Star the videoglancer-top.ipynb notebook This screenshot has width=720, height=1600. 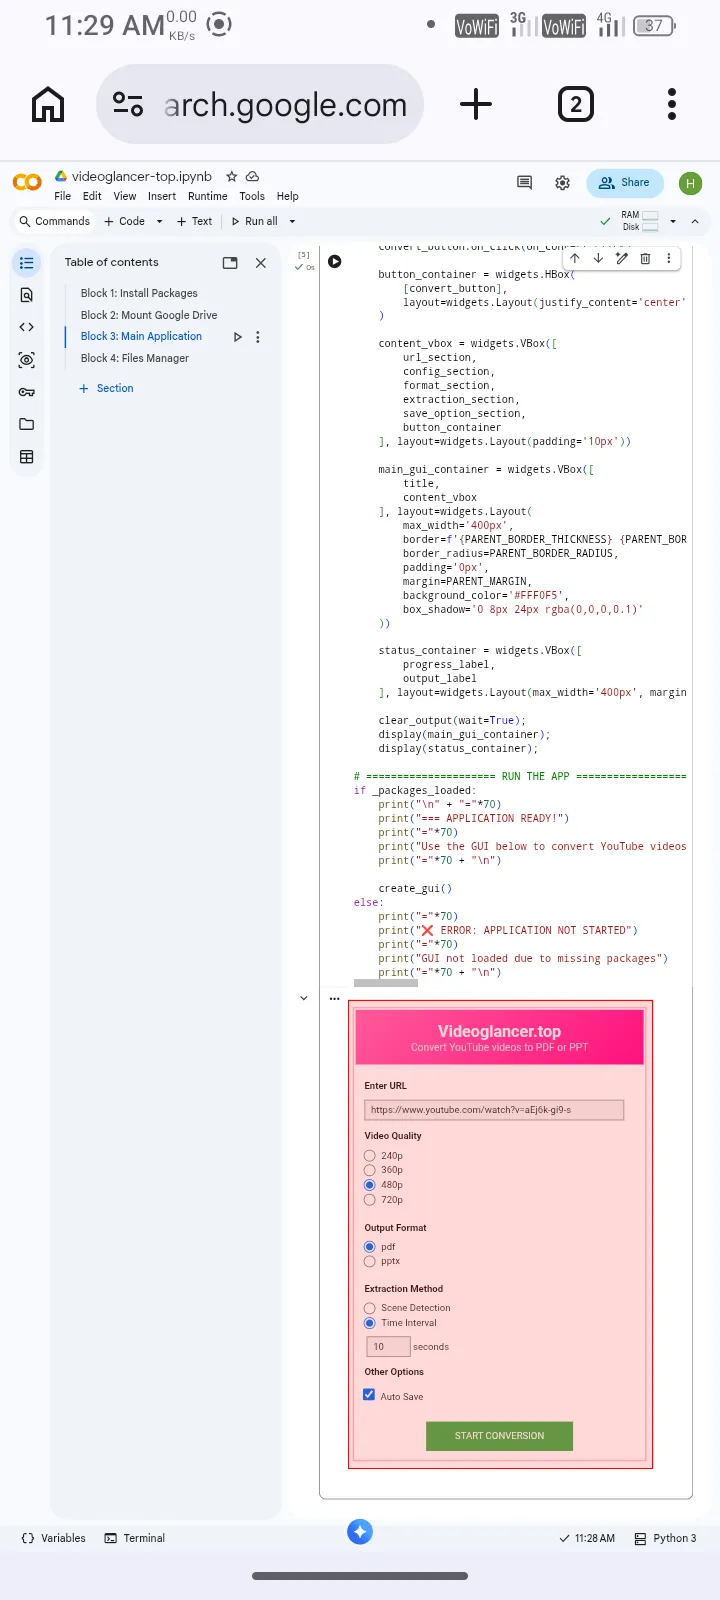231,176
